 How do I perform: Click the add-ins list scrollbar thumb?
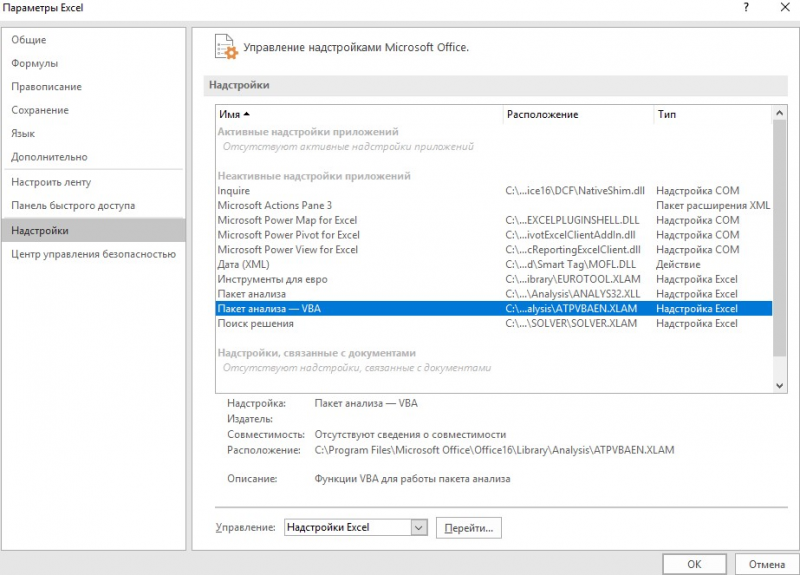pos(779,238)
